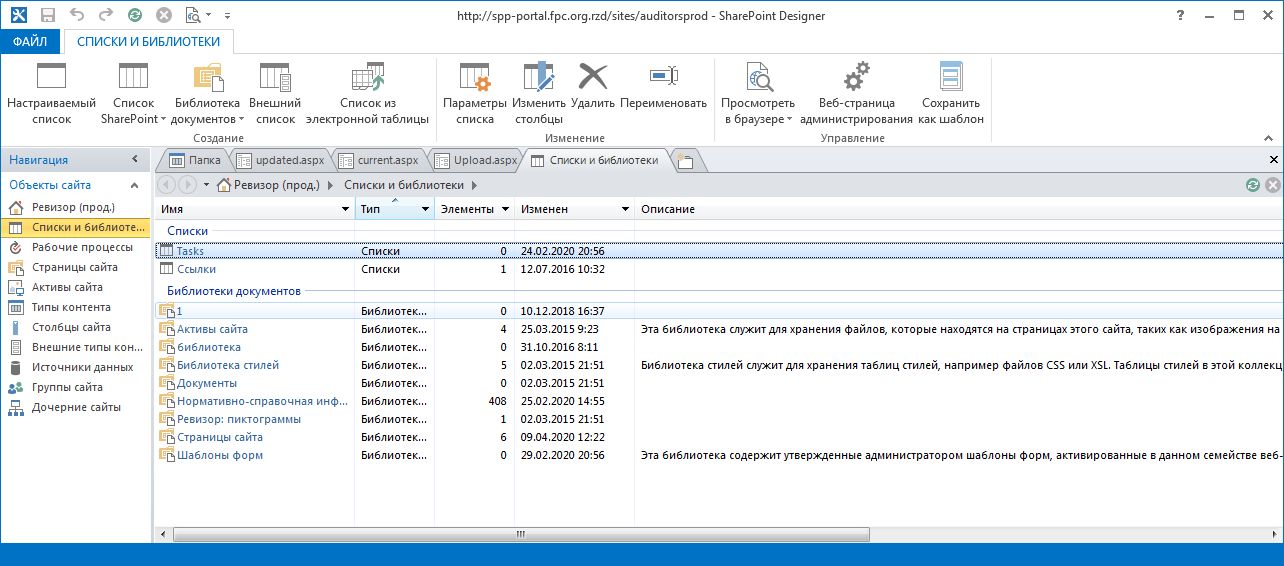Switch to the Upload.aspx tab
The height and width of the screenshot is (566, 1284).
pyautogui.click(x=476, y=160)
